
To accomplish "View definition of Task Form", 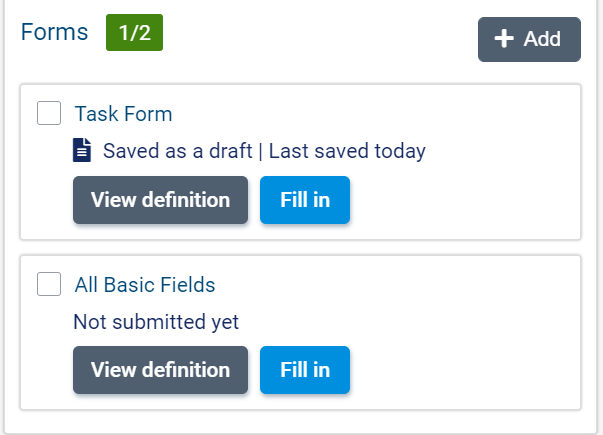I will [160, 200].
